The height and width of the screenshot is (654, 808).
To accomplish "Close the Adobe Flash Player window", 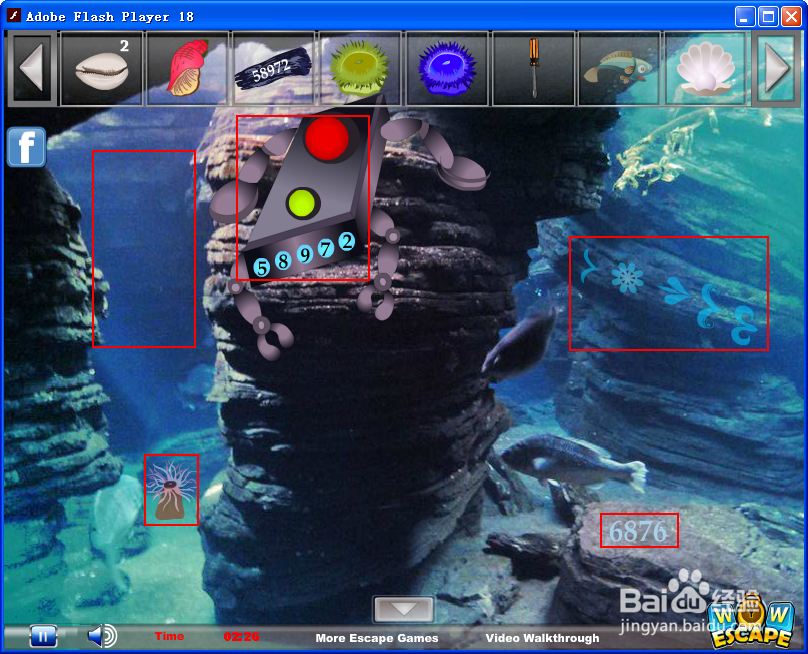I will 791,16.
